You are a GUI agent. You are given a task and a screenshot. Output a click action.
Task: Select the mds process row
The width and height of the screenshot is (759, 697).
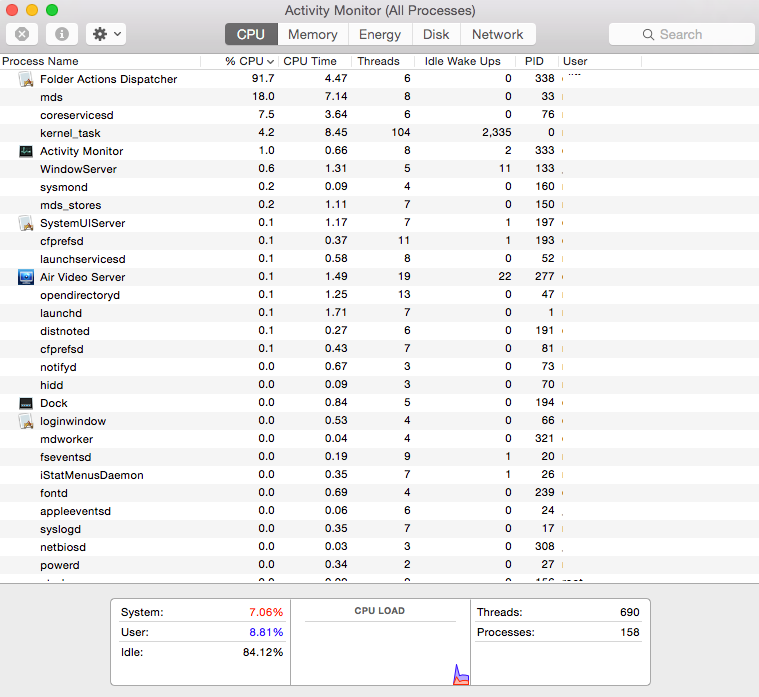point(380,97)
